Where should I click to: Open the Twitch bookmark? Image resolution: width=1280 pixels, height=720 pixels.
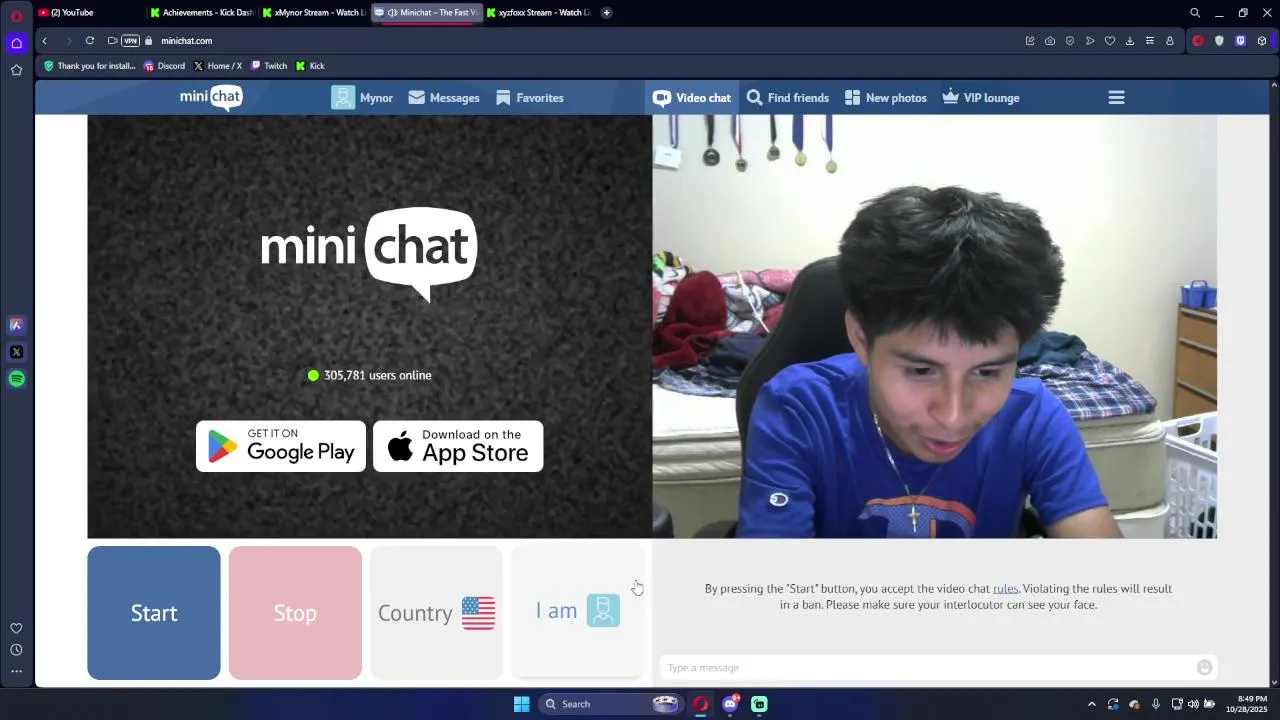coord(269,66)
